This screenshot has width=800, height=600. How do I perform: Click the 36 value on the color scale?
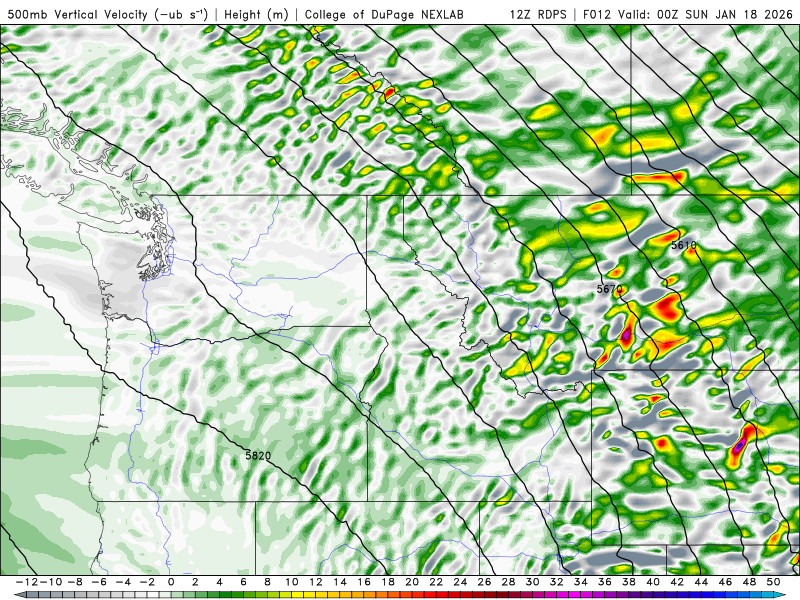(605, 582)
